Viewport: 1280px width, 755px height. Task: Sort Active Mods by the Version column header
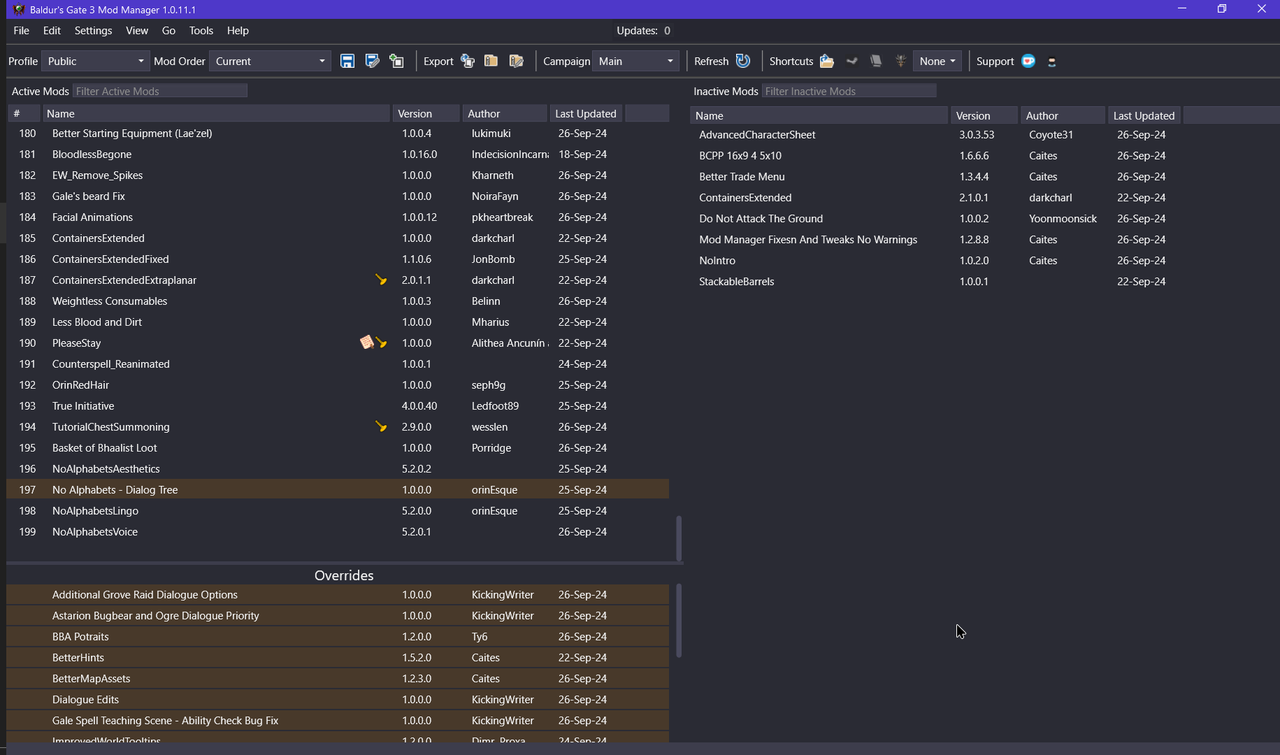pos(426,113)
